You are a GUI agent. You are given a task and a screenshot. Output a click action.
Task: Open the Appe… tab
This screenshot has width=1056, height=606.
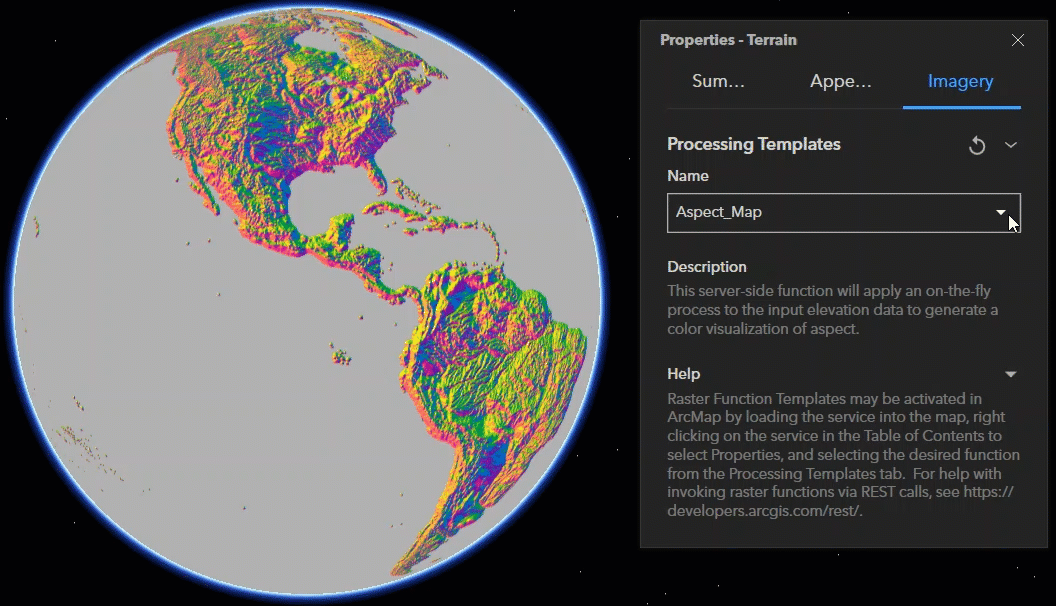840,81
